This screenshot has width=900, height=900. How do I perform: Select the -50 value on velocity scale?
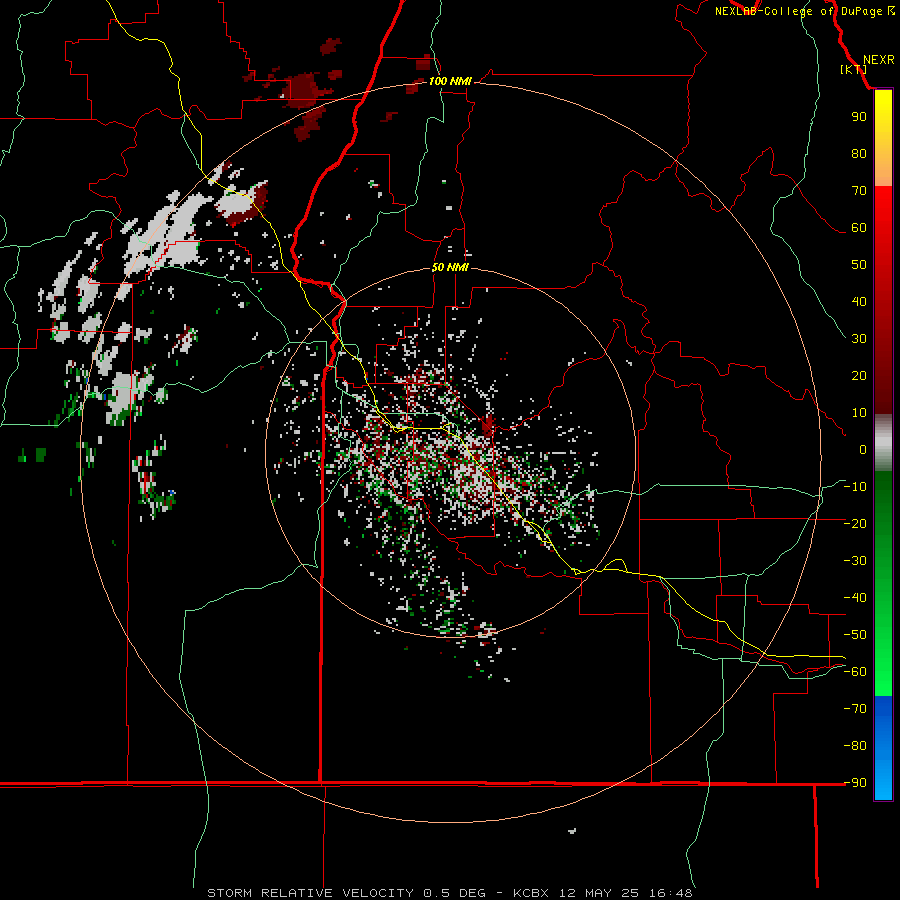(855, 635)
